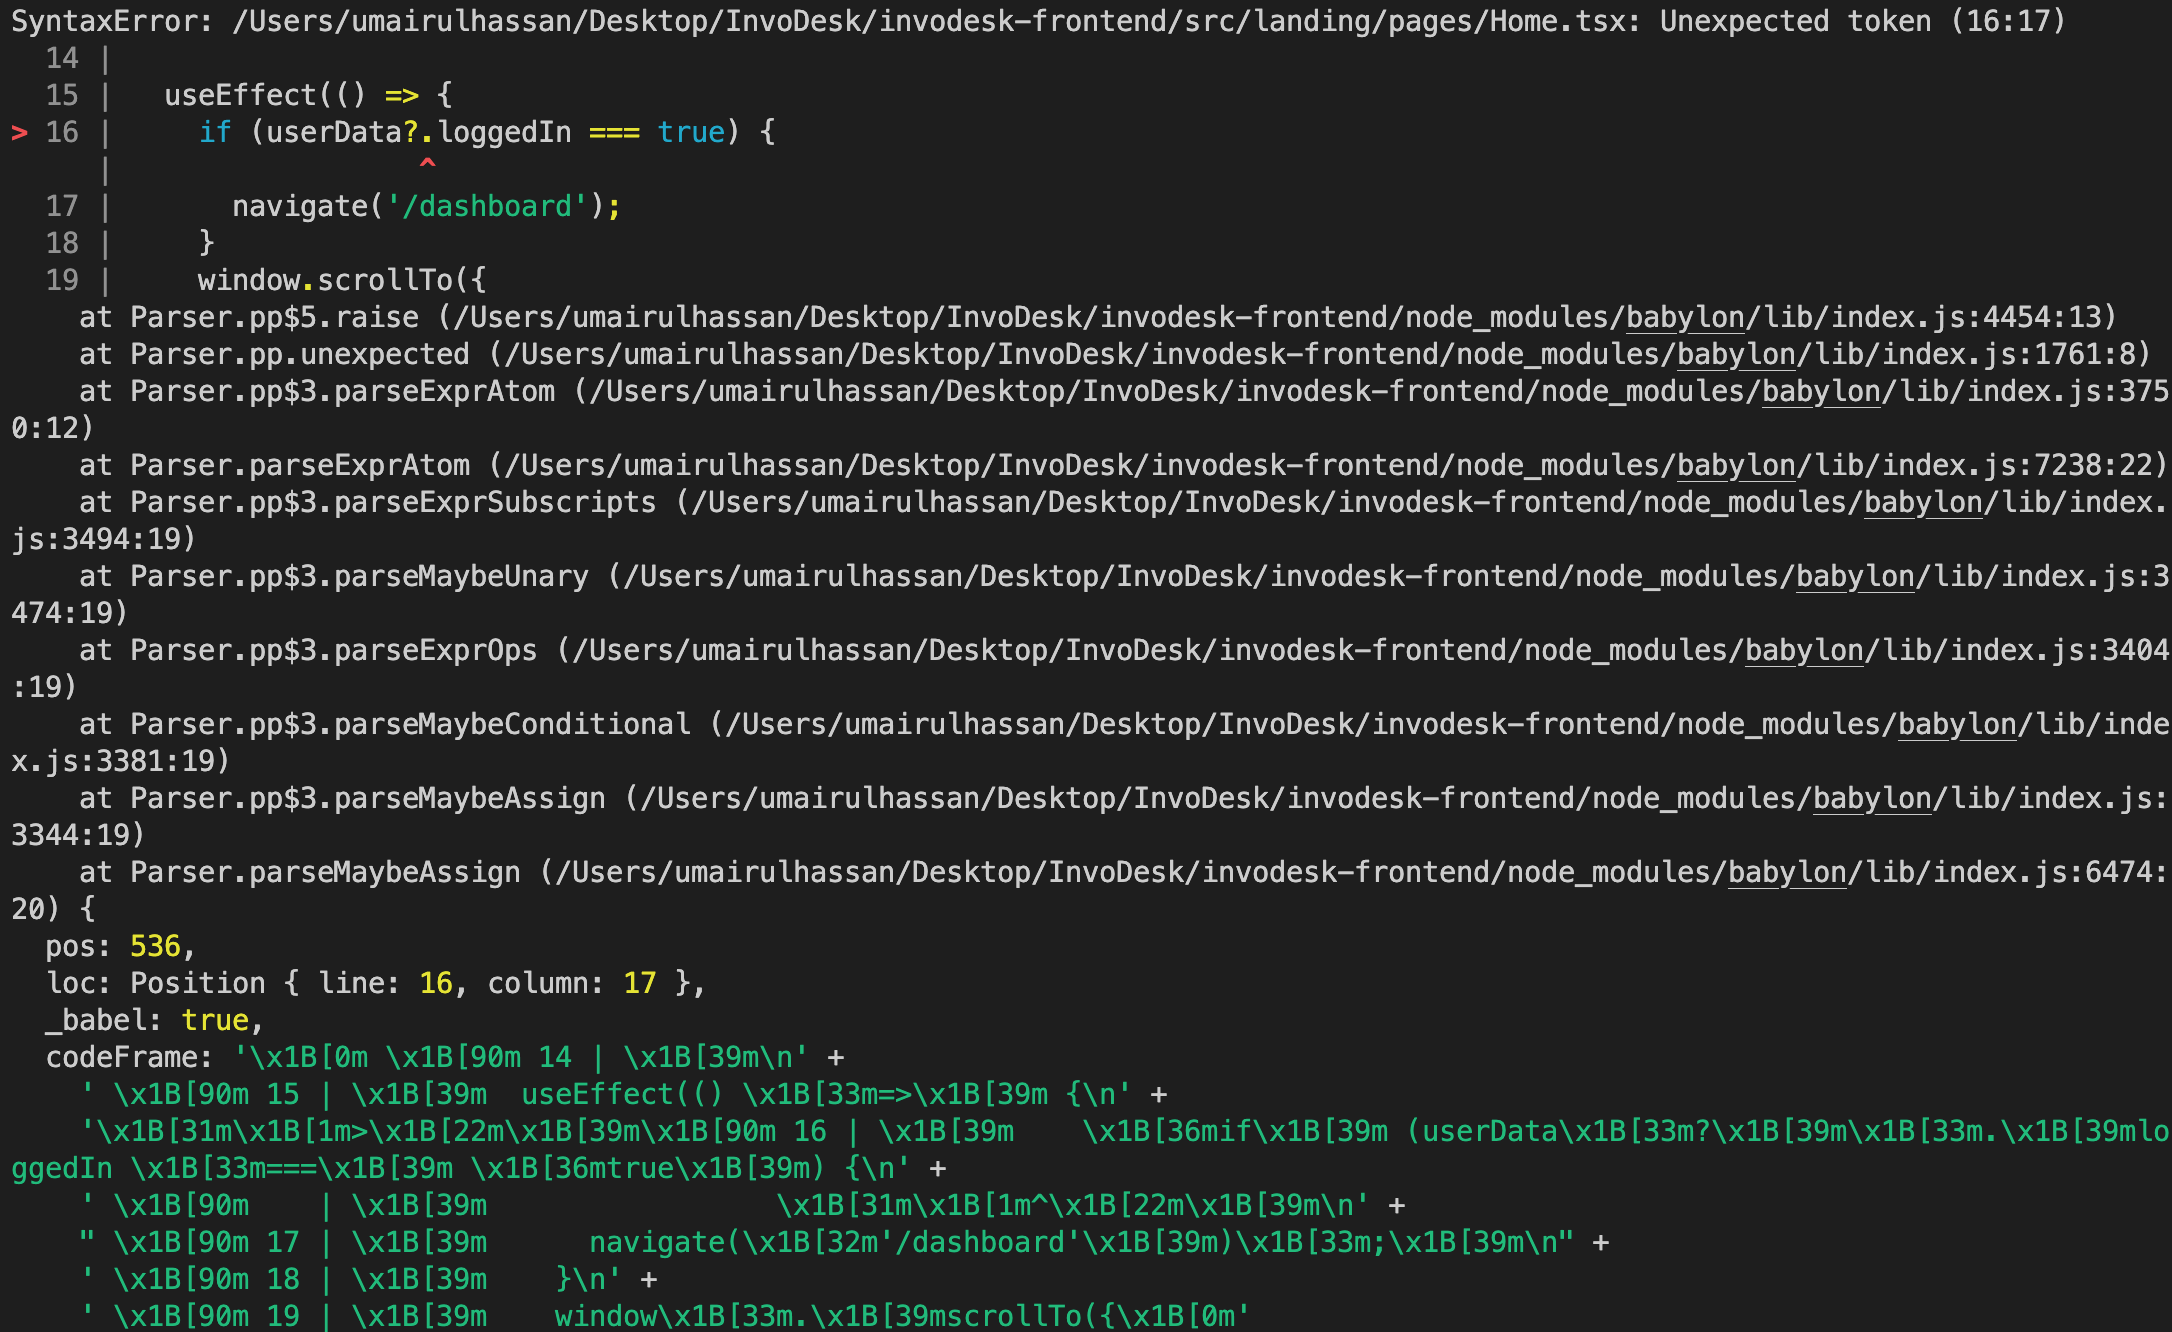The width and height of the screenshot is (2172, 1332).
Task: Click the babylon link in Parser.pp.unexpected line
Action: 1736,355
